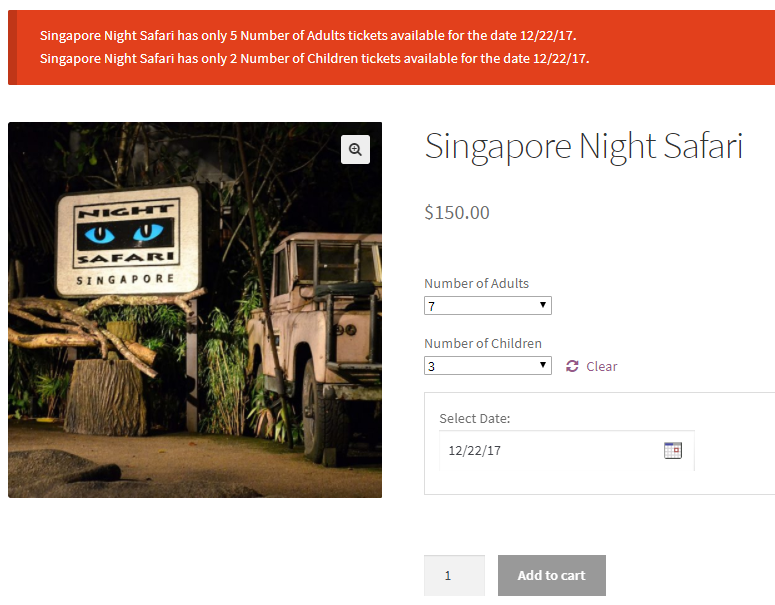Click the Adults tickets availability error message
The height and width of the screenshot is (605, 775).
pyautogui.click(x=308, y=36)
